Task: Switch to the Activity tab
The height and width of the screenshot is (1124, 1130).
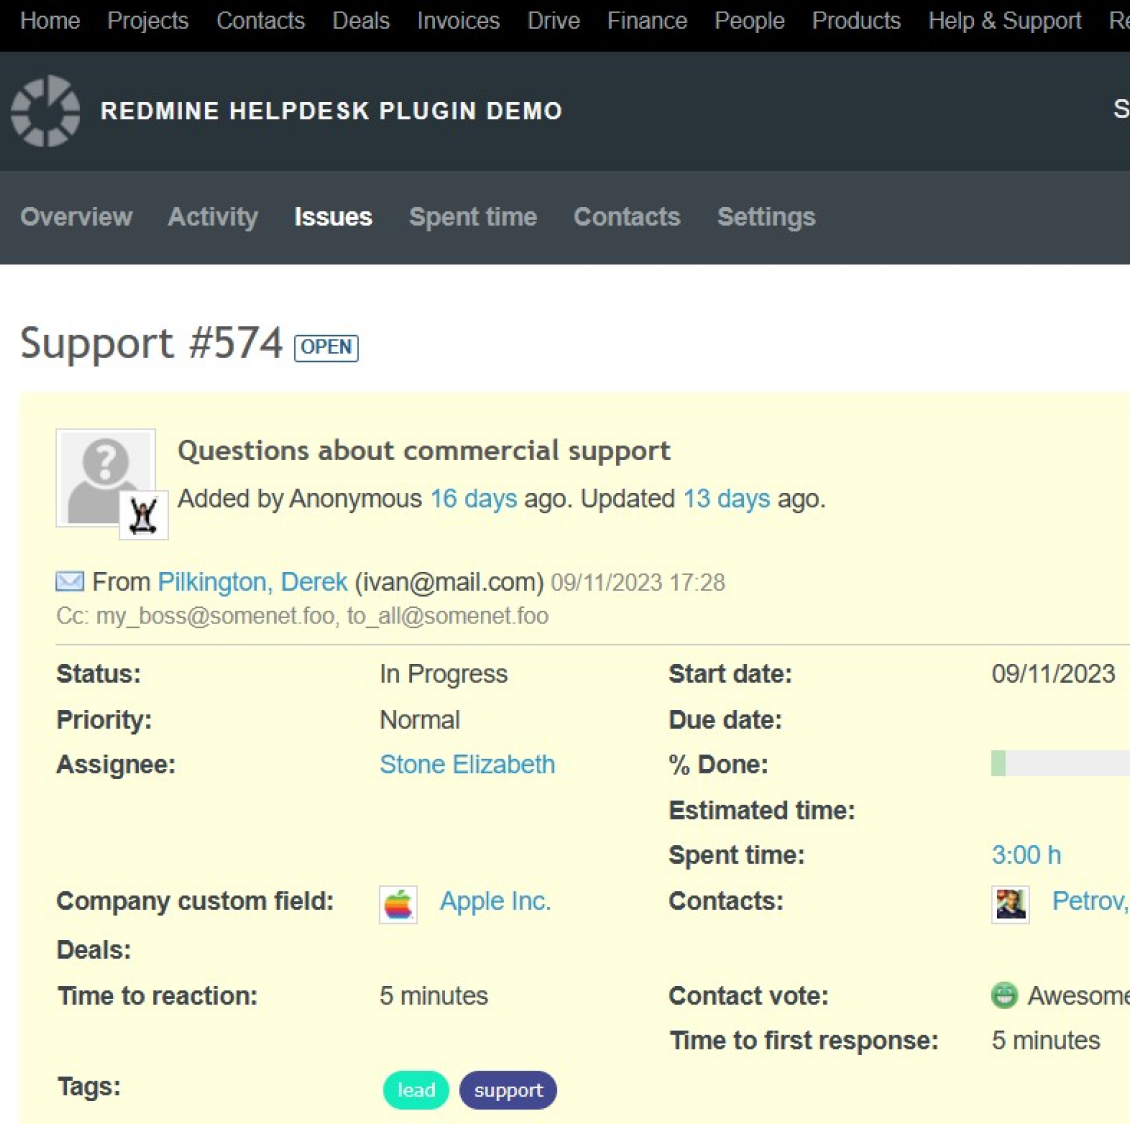Action: [x=212, y=217]
